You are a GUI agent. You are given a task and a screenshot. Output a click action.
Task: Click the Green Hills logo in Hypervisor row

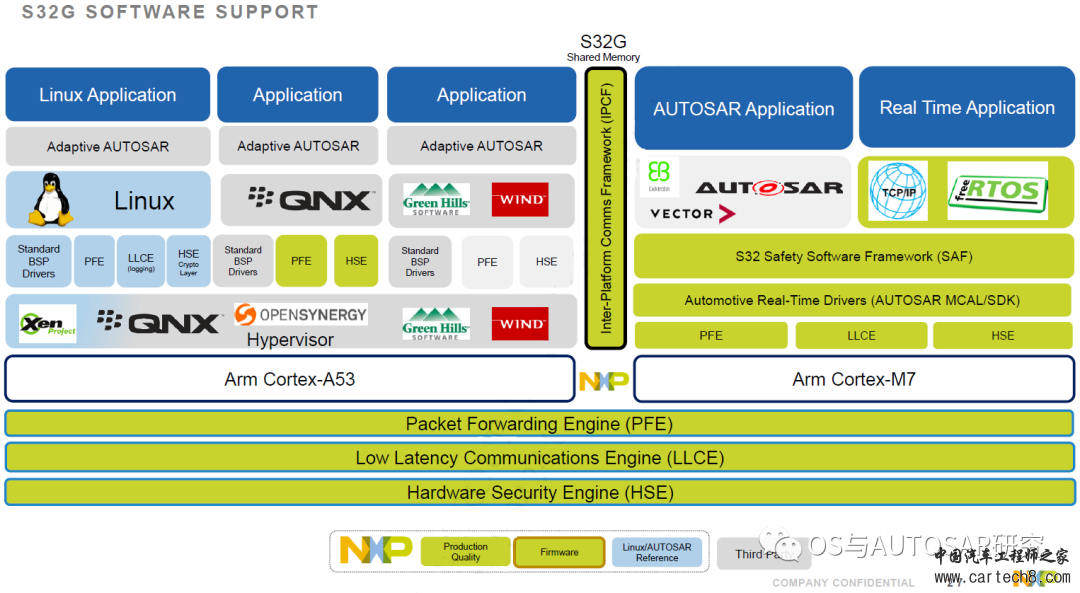tap(436, 324)
